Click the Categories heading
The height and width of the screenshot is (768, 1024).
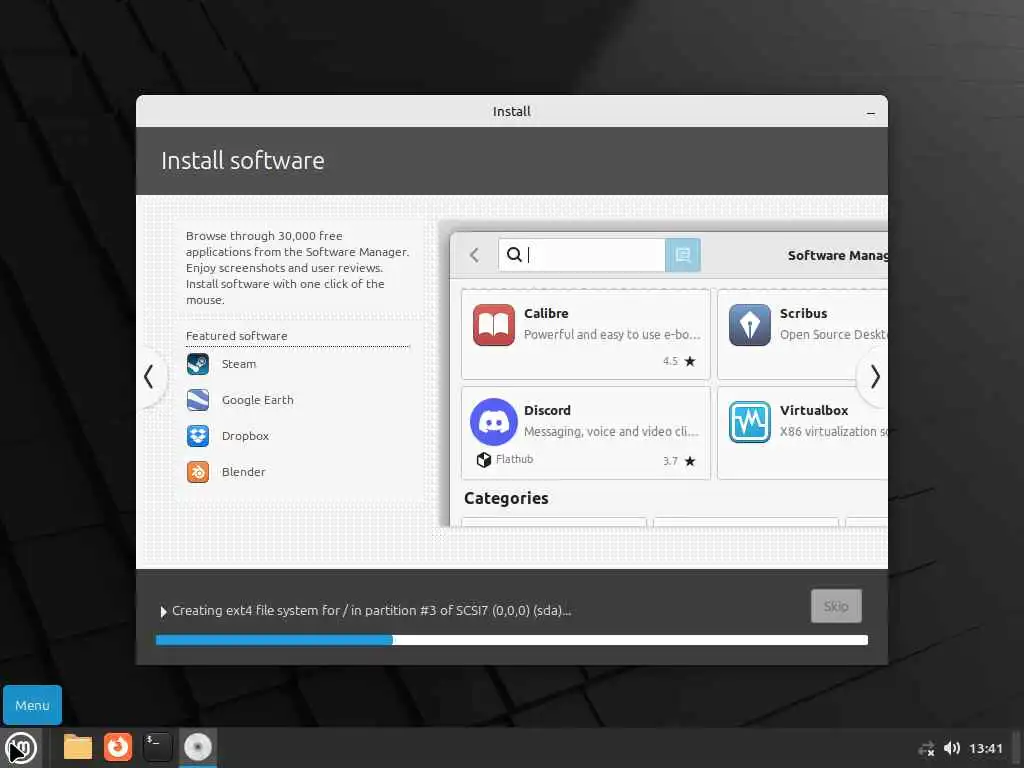tap(506, 498)
